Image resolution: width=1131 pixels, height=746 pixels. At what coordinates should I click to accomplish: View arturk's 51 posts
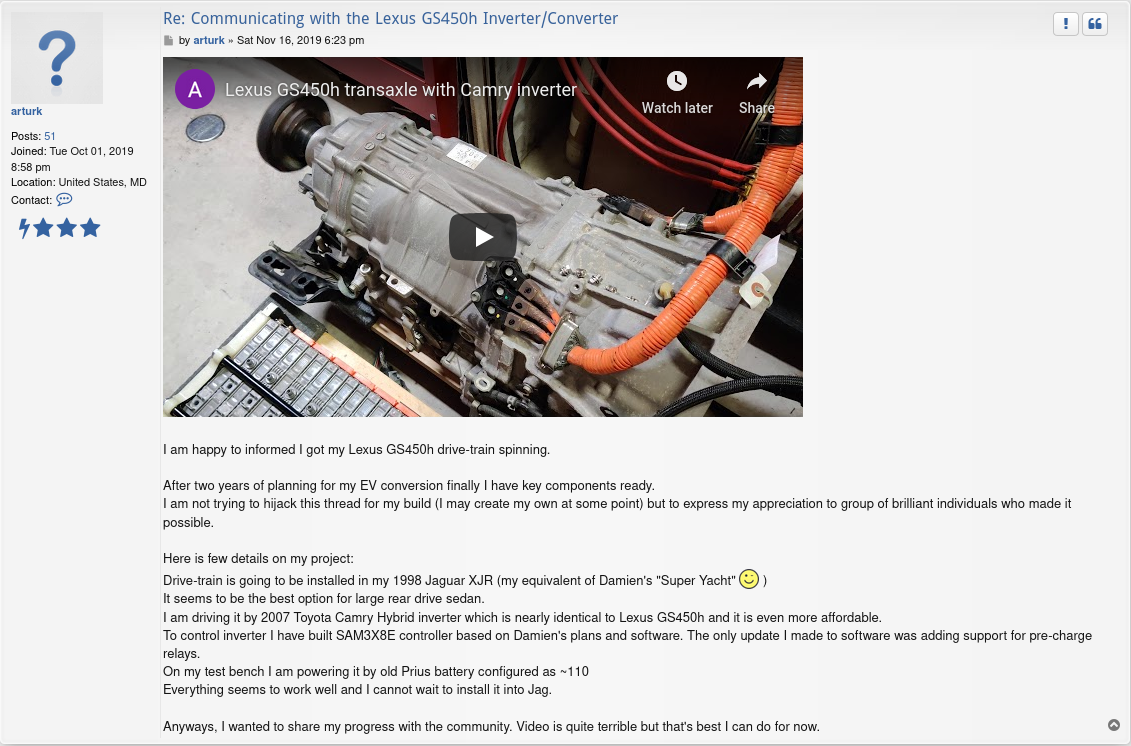click(x=50, y=136)
